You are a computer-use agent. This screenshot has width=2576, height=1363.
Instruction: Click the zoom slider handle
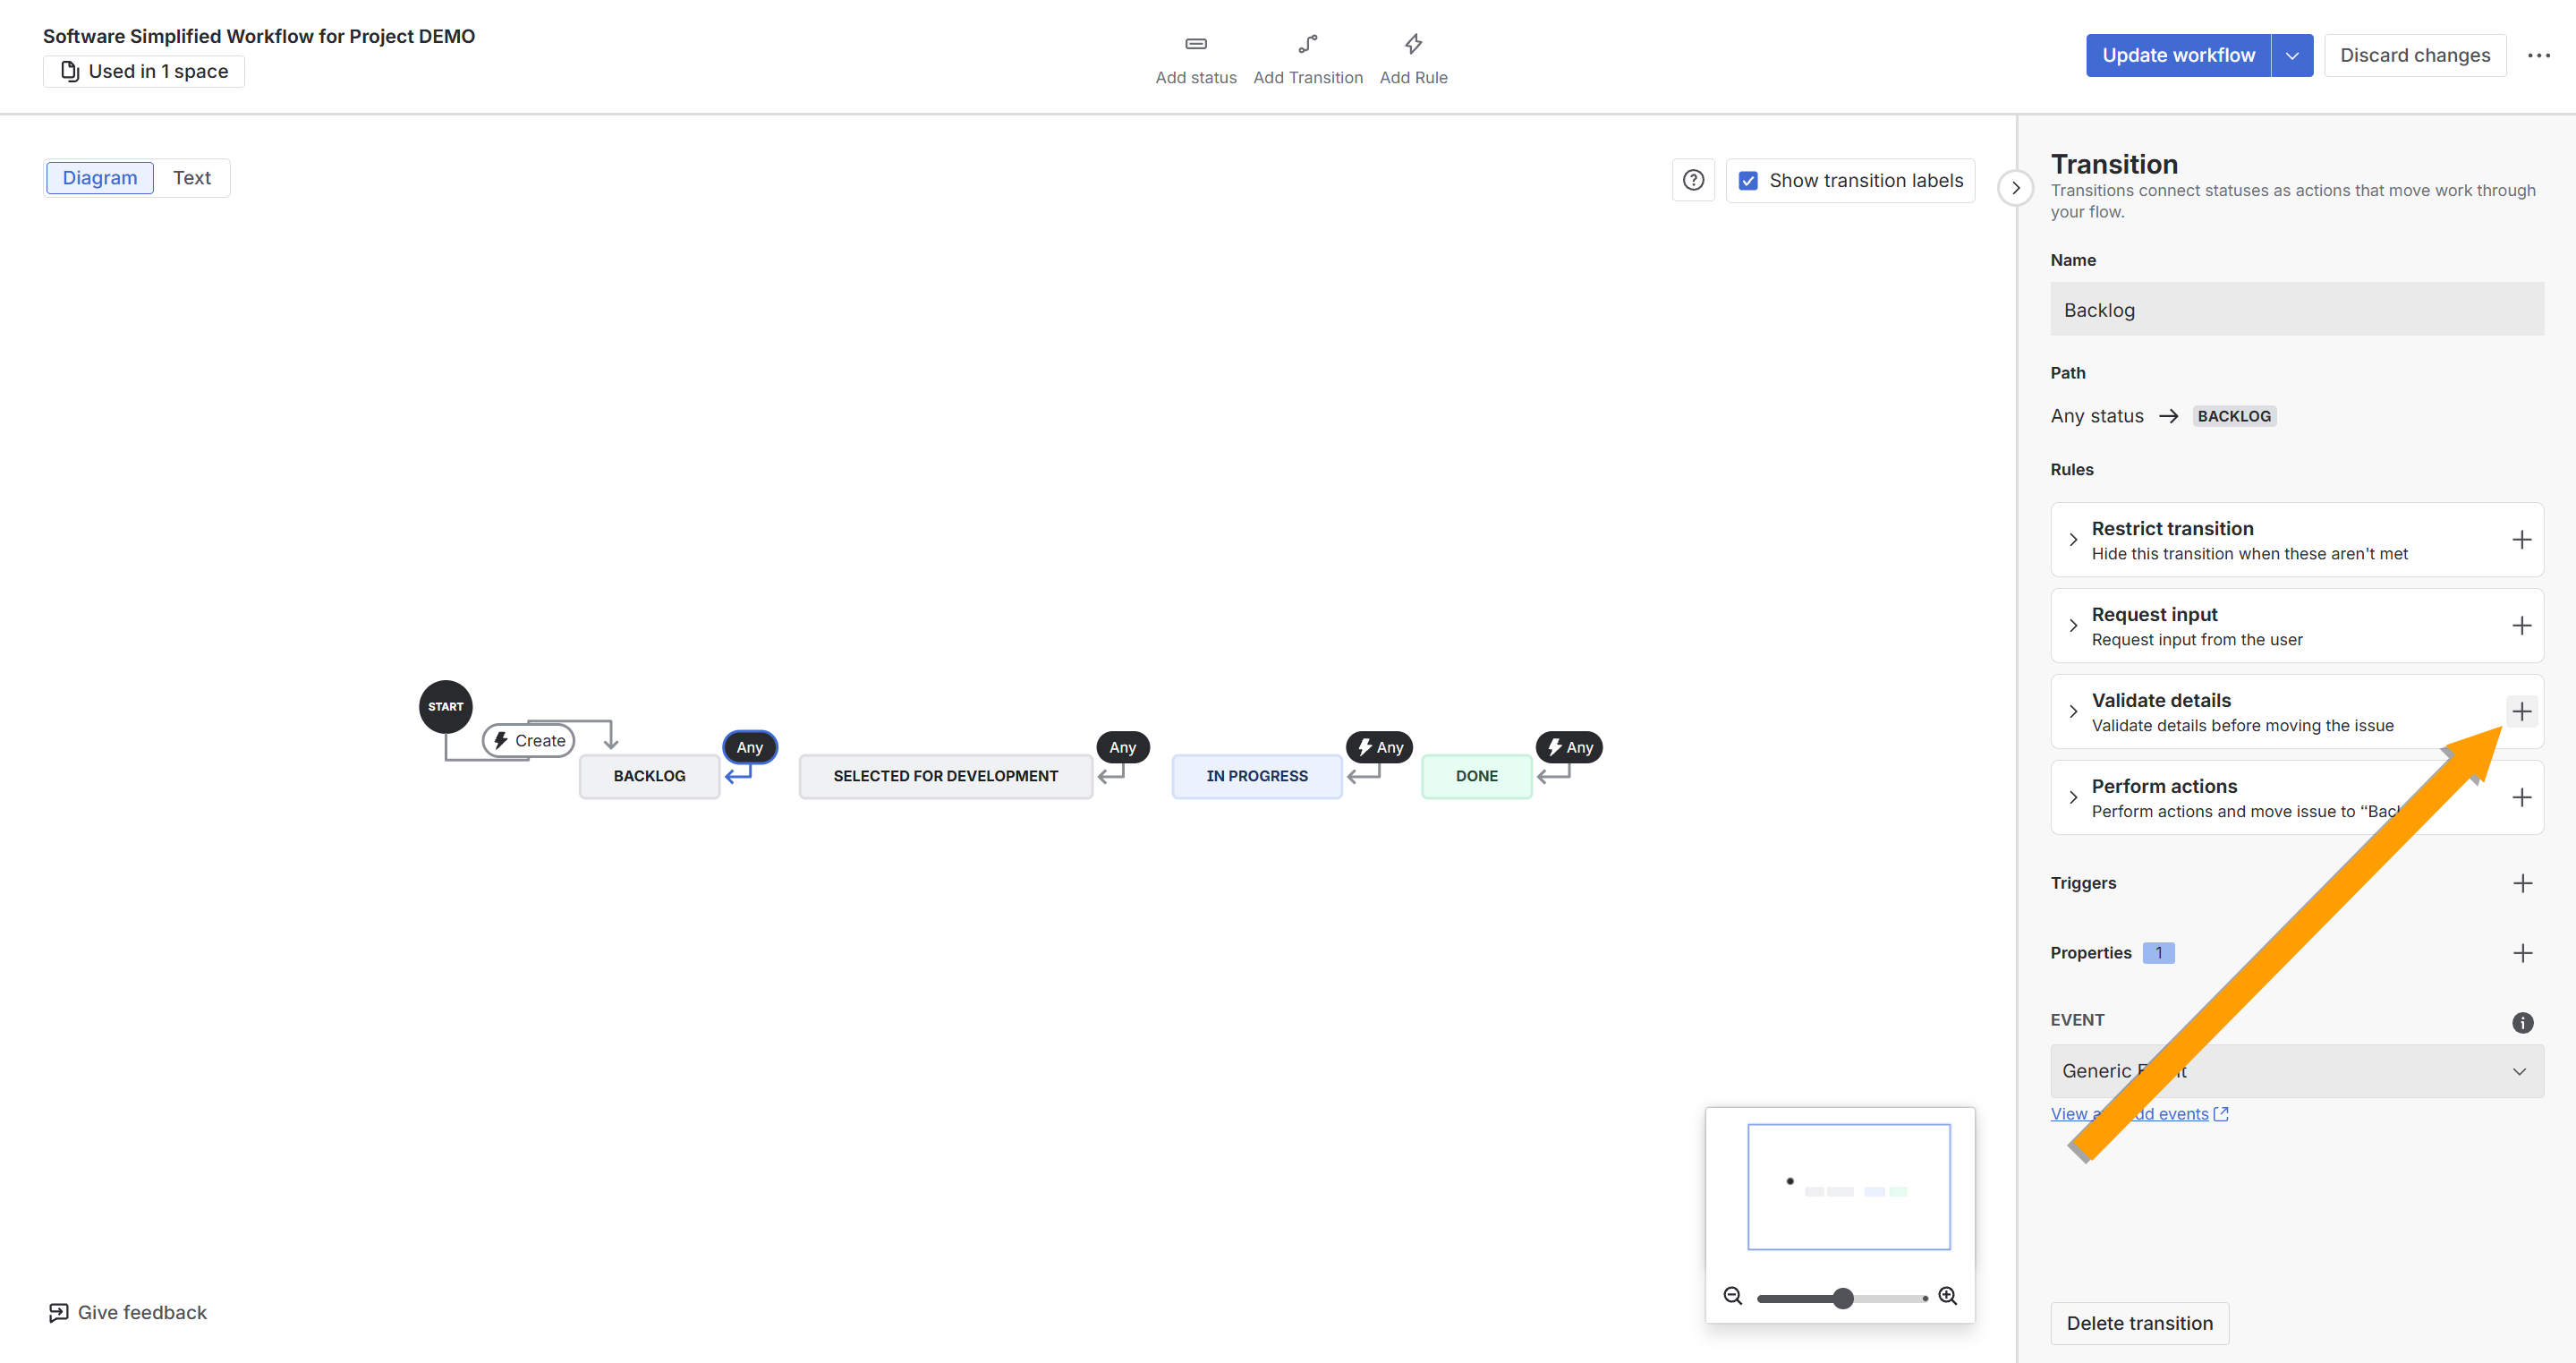pos(1843,1298)
